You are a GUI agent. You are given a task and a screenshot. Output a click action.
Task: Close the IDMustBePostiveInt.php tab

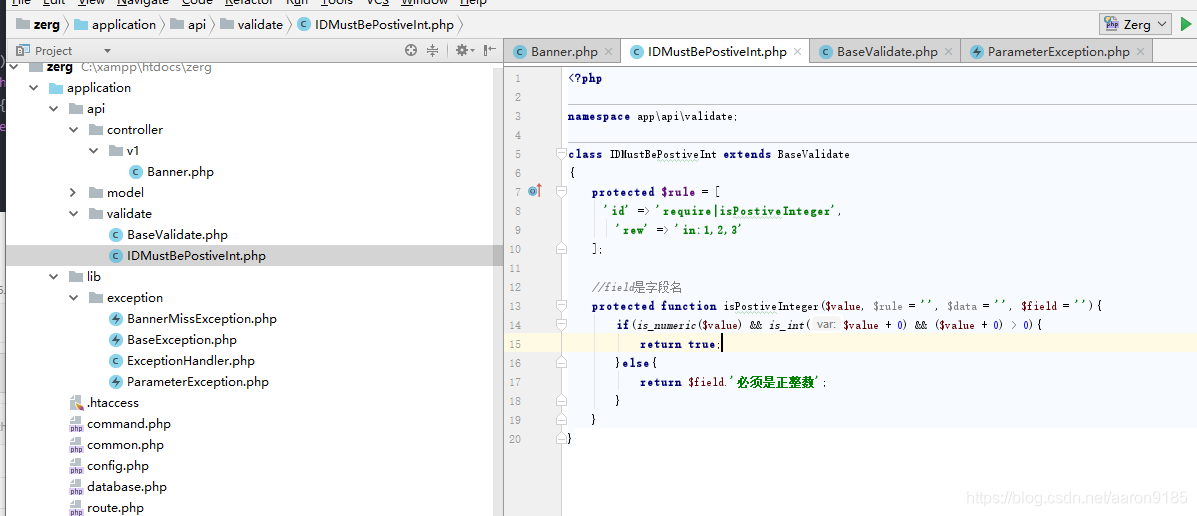797,52
